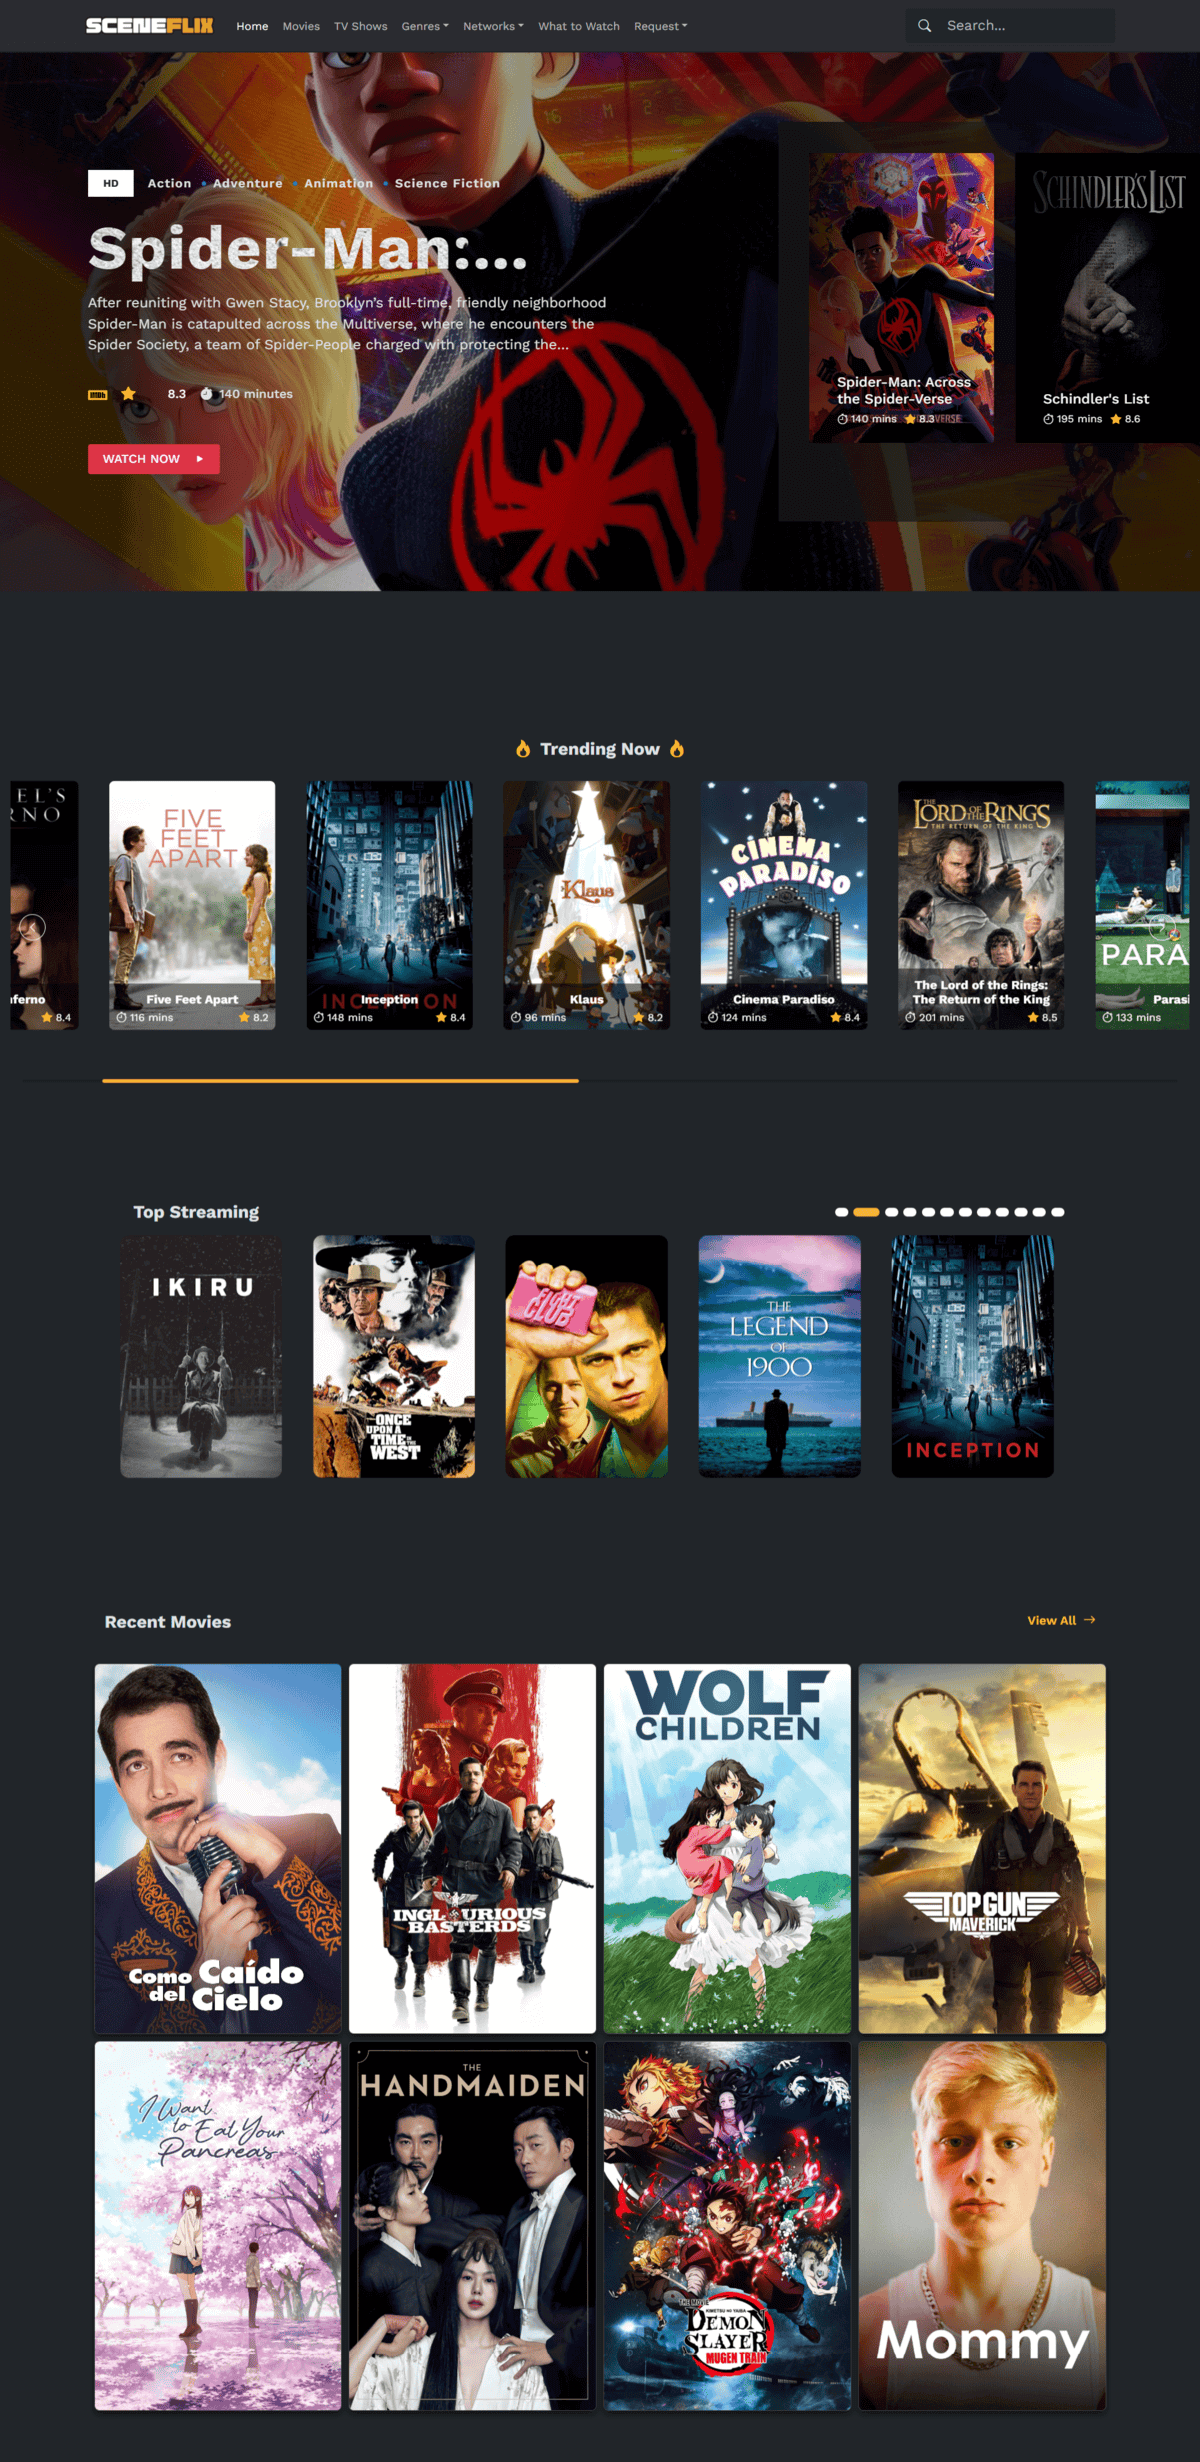Open Como Caído del Cielo poster
Image resolution: width=1200 pixels, height=2462 pixels.
(218, 1848)
